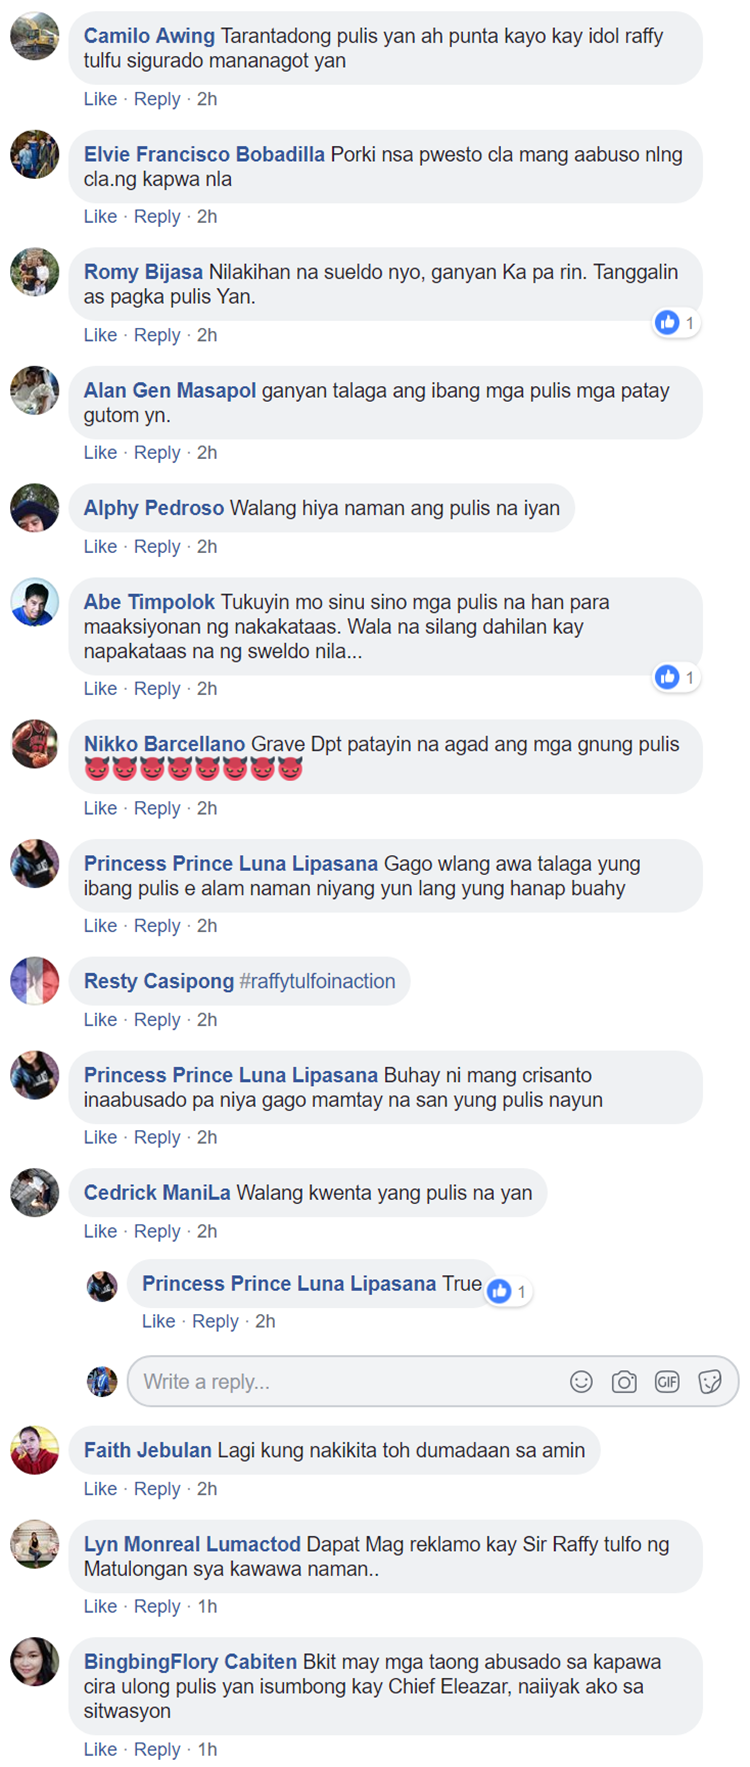The image size is (750, 1767).
Task: Open Camilo Awing's profile picture
Action: click(x=34, y=36)
